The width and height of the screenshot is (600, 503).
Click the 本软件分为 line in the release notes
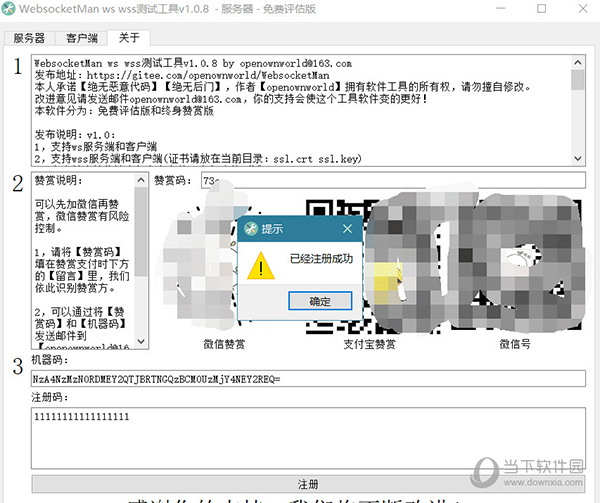click(x=124, y=111)
